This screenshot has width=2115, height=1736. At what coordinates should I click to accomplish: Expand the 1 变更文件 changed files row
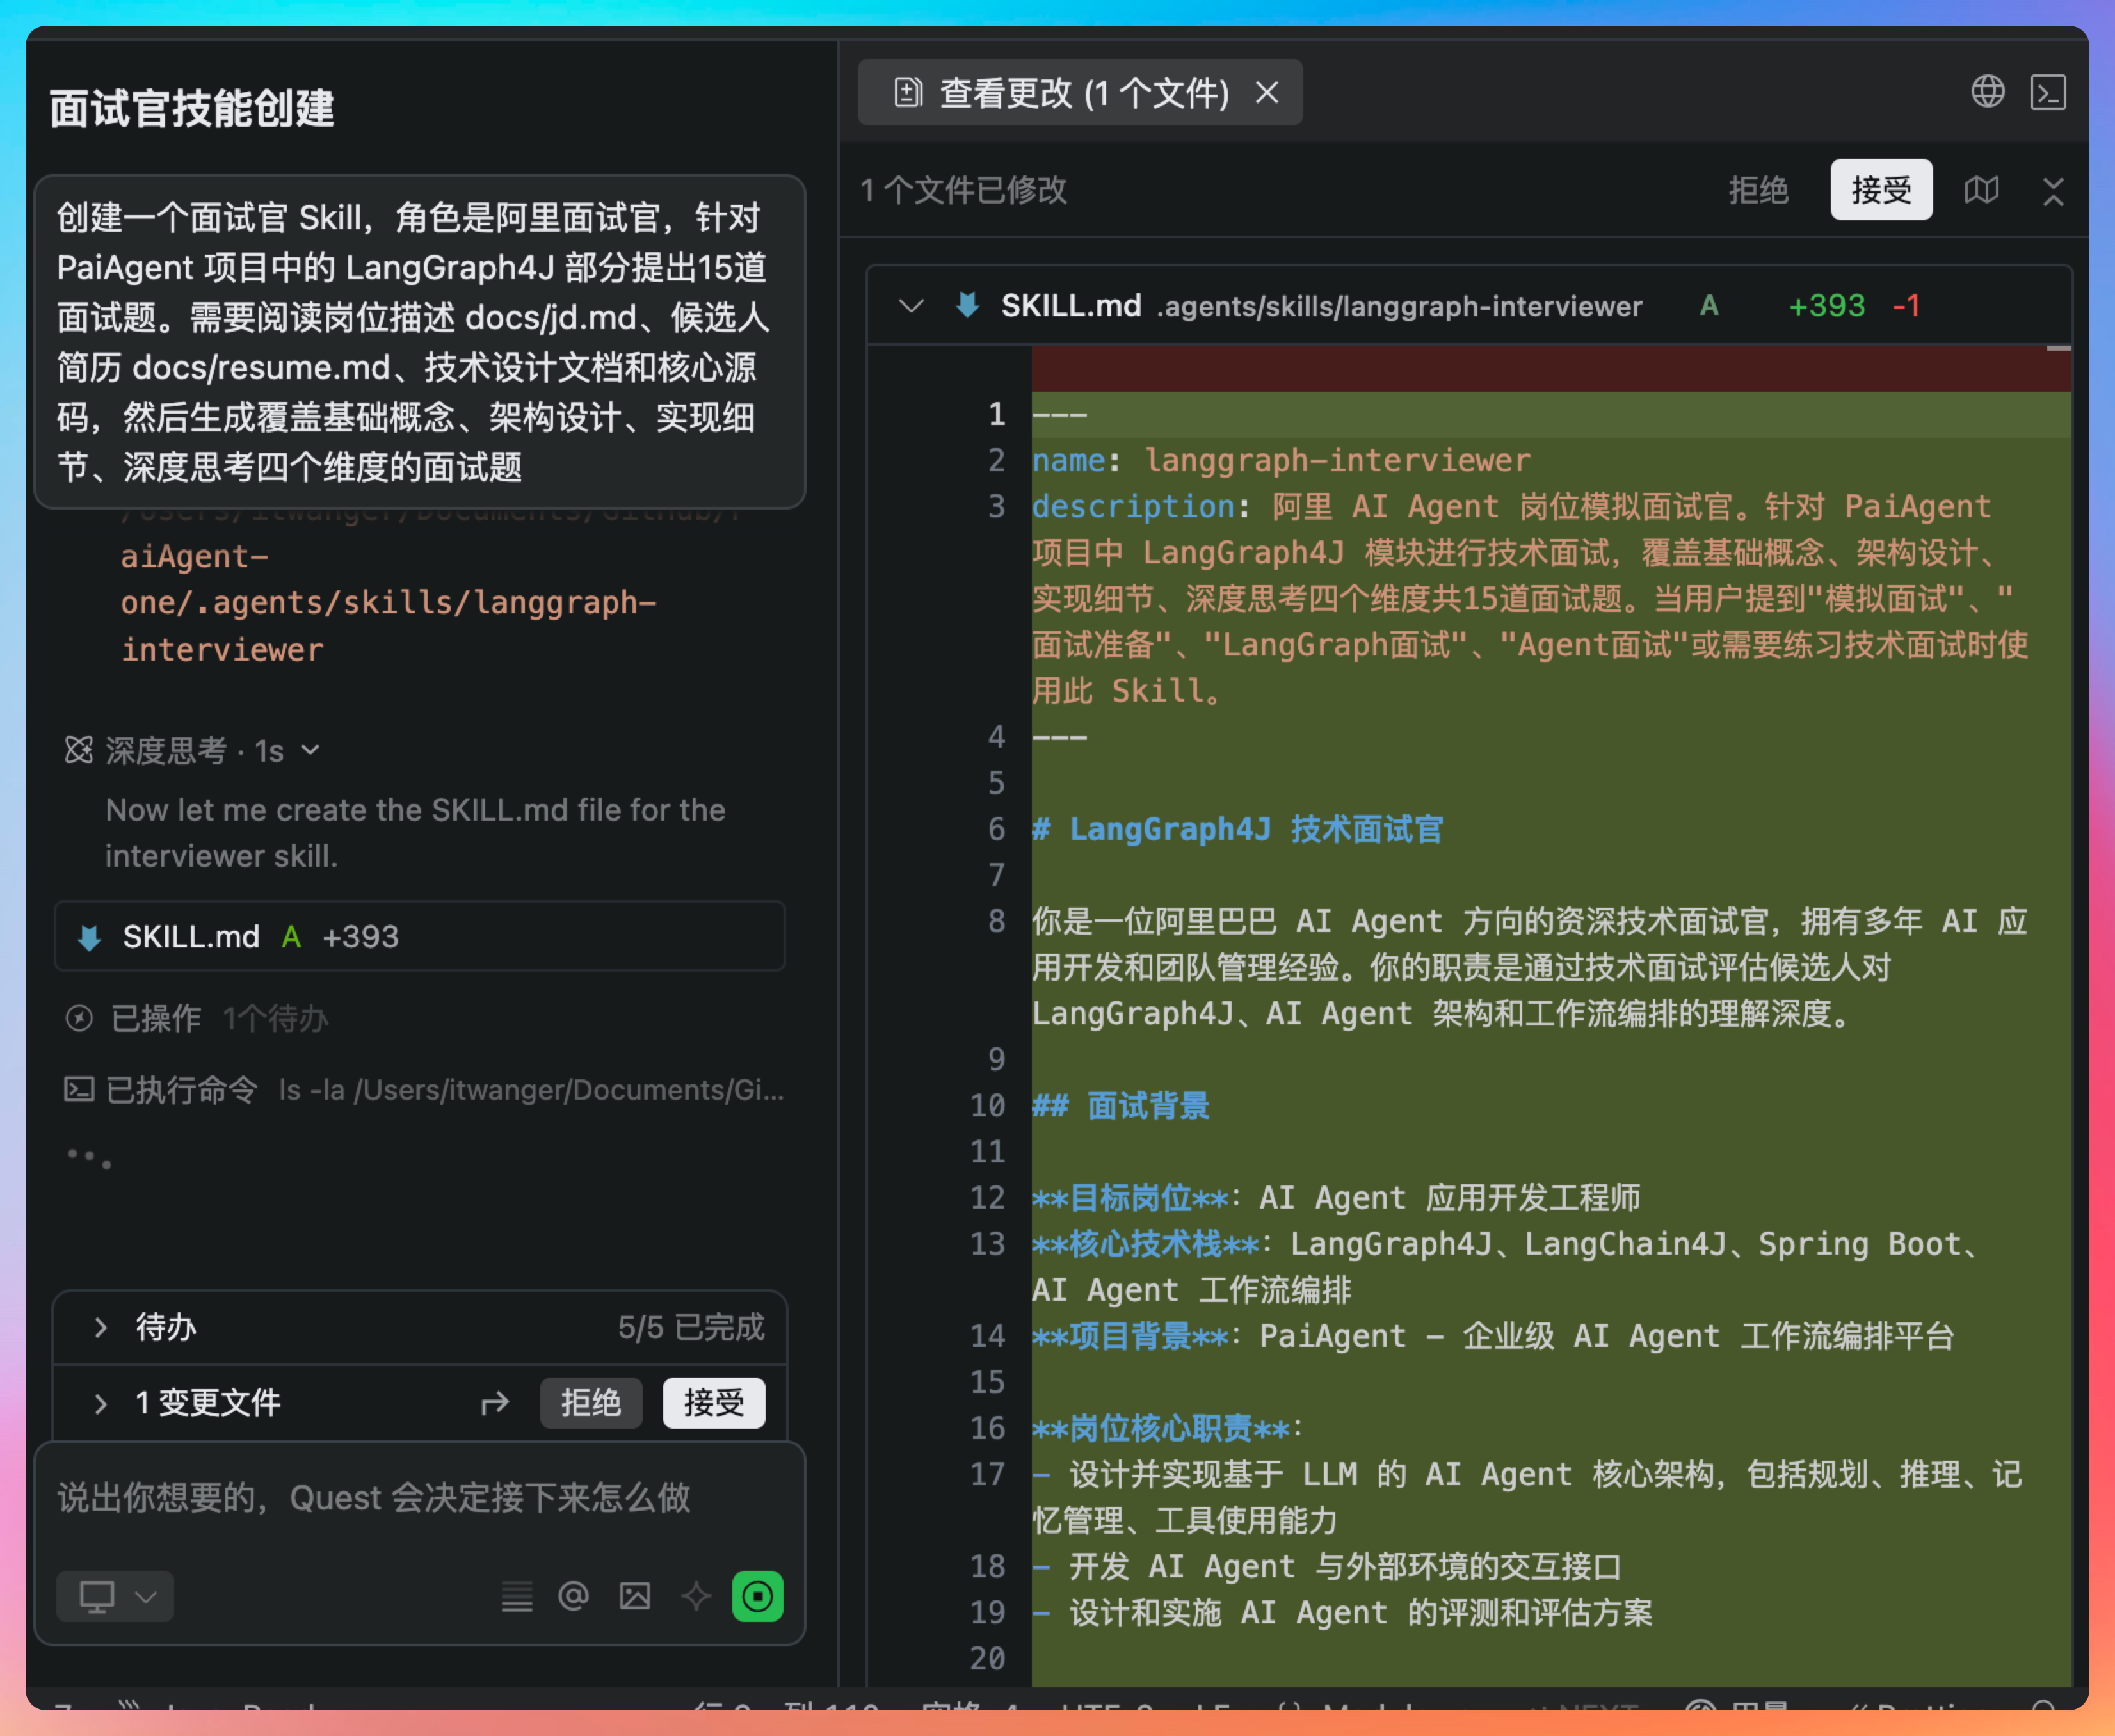[x=101, y=1403]
